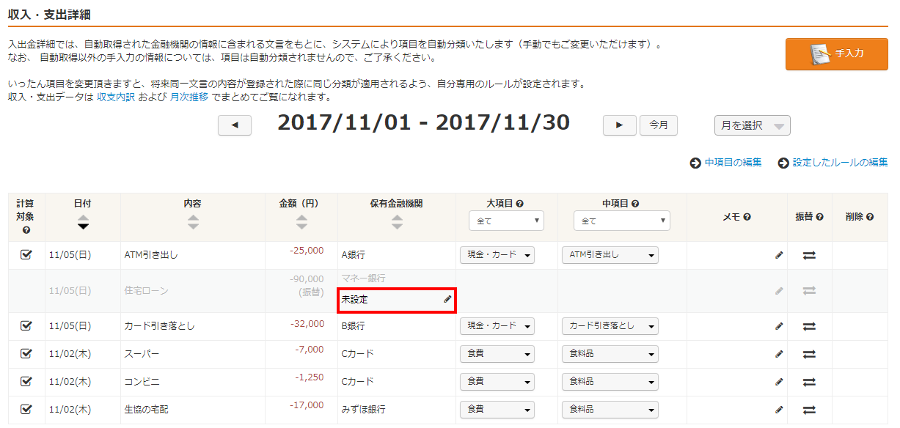
Task: Sort by 日付 column arrows
Action: (x=82, y=222)
